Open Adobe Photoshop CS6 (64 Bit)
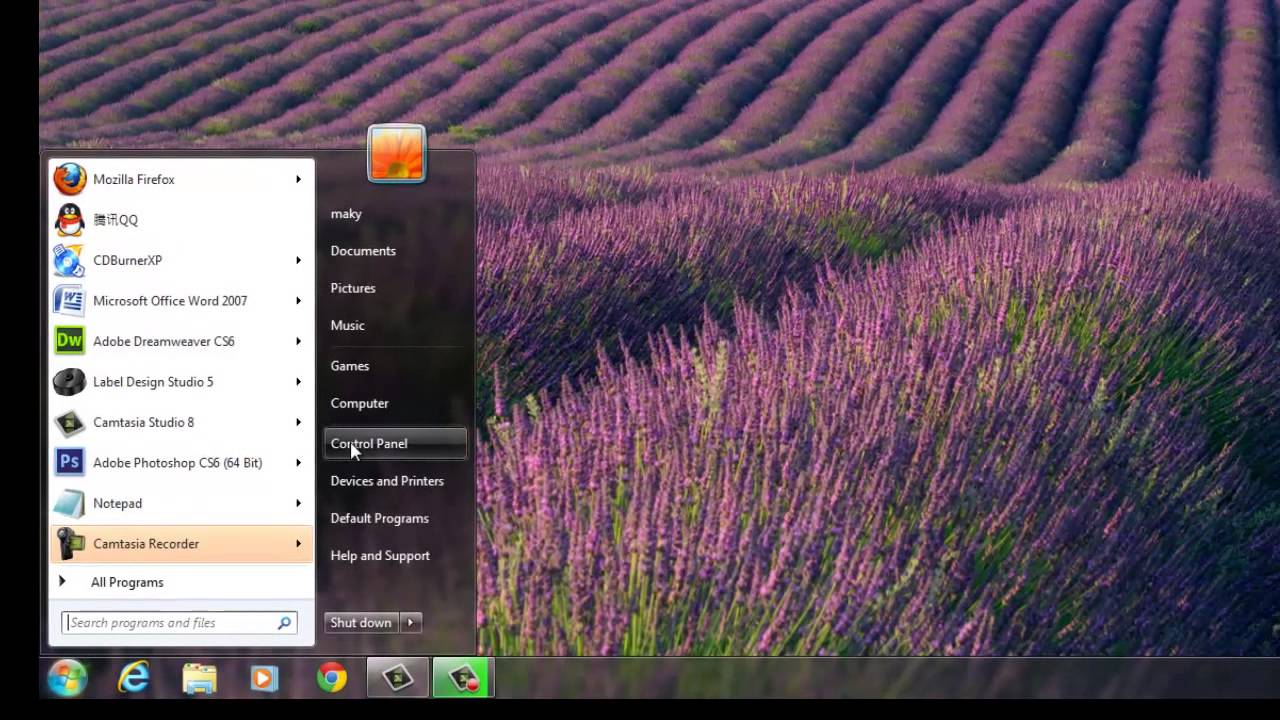This screenshot has width=1280, height=720. [177, 462]
